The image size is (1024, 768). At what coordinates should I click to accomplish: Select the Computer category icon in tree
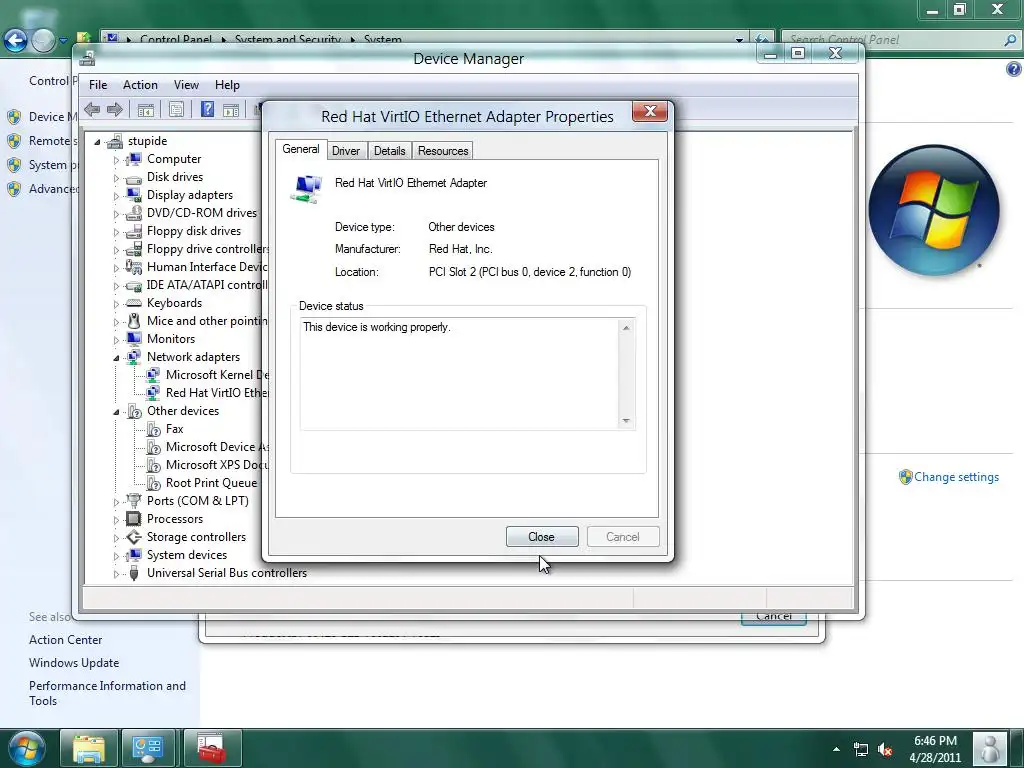(135, 159)
